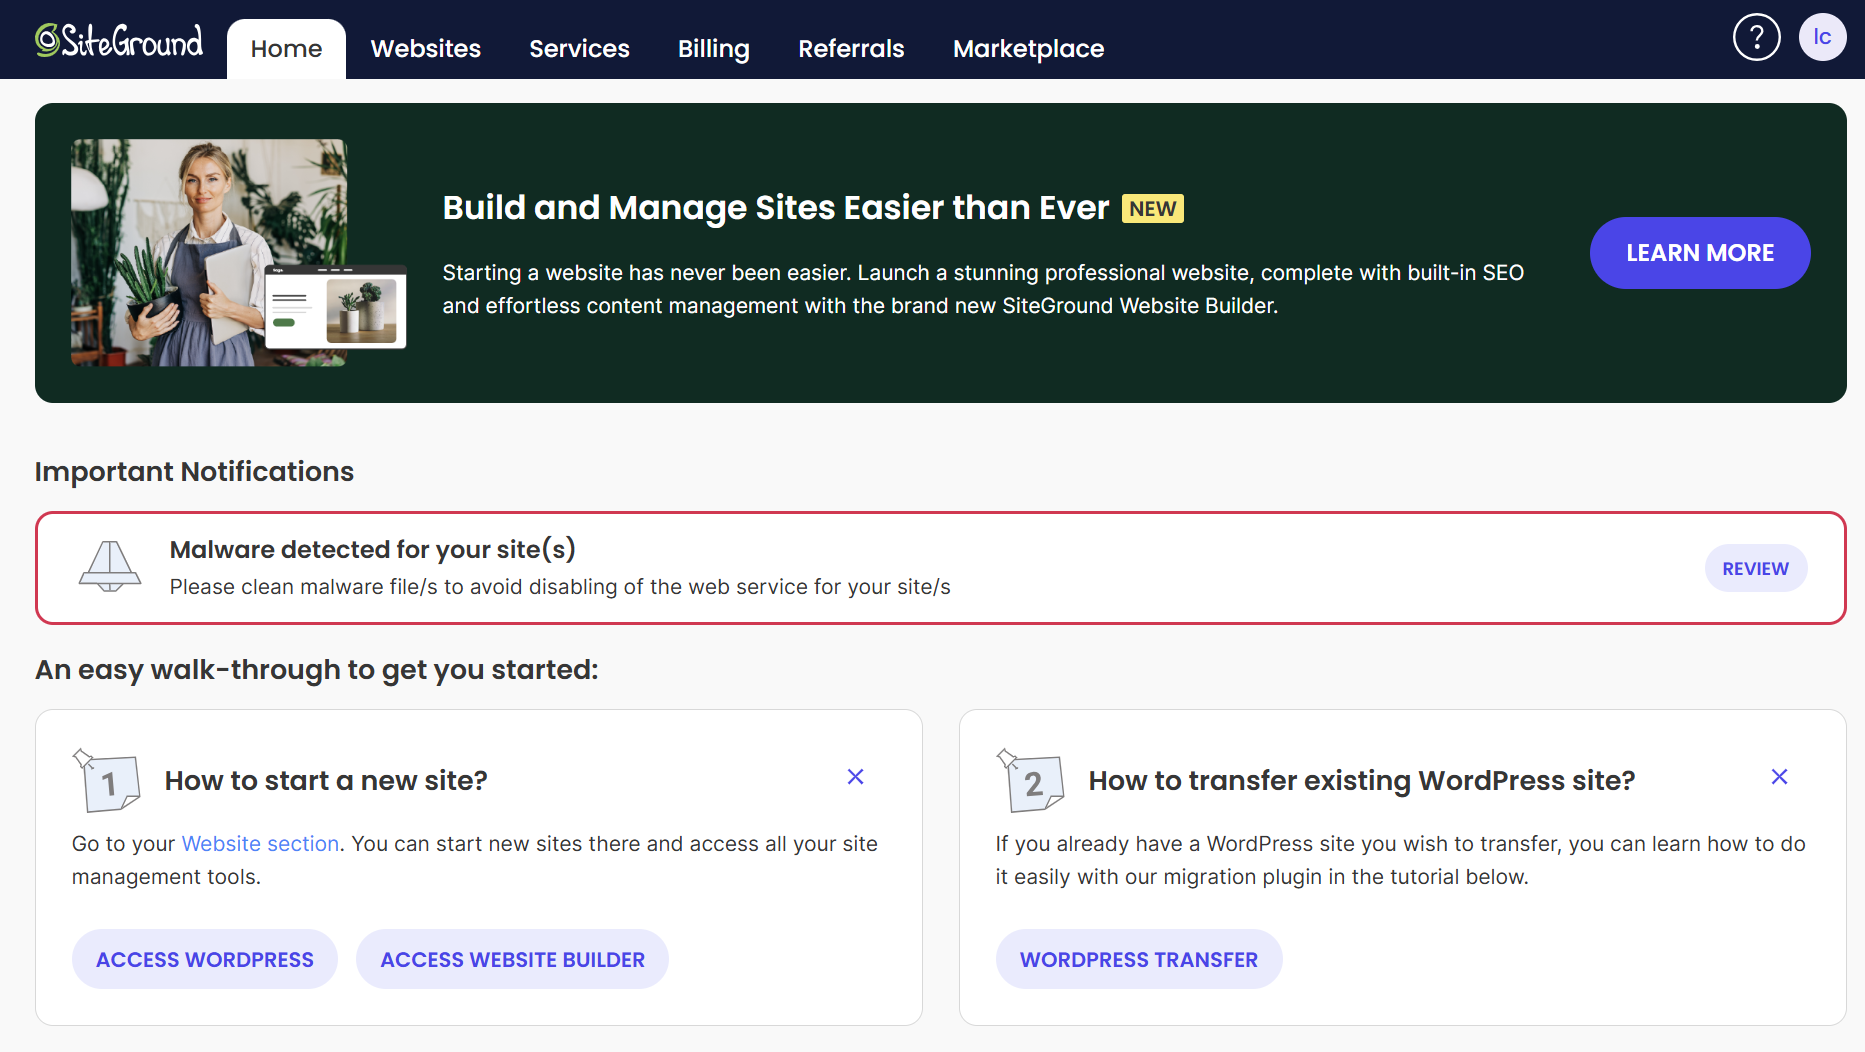Select the Referrals tab

(851, 49)
